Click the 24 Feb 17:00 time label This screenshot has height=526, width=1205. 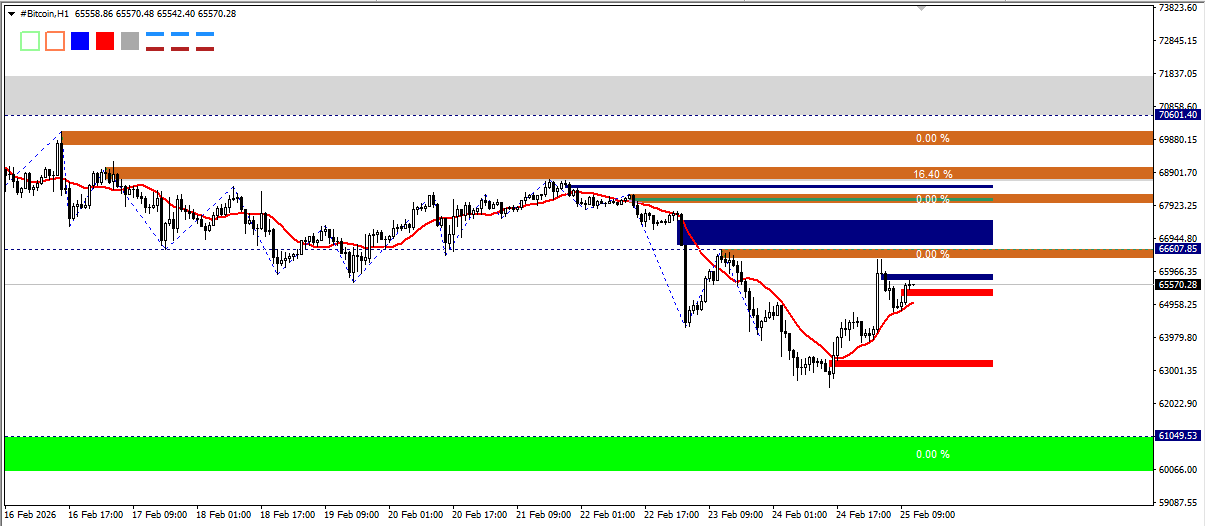coord(864,515)
